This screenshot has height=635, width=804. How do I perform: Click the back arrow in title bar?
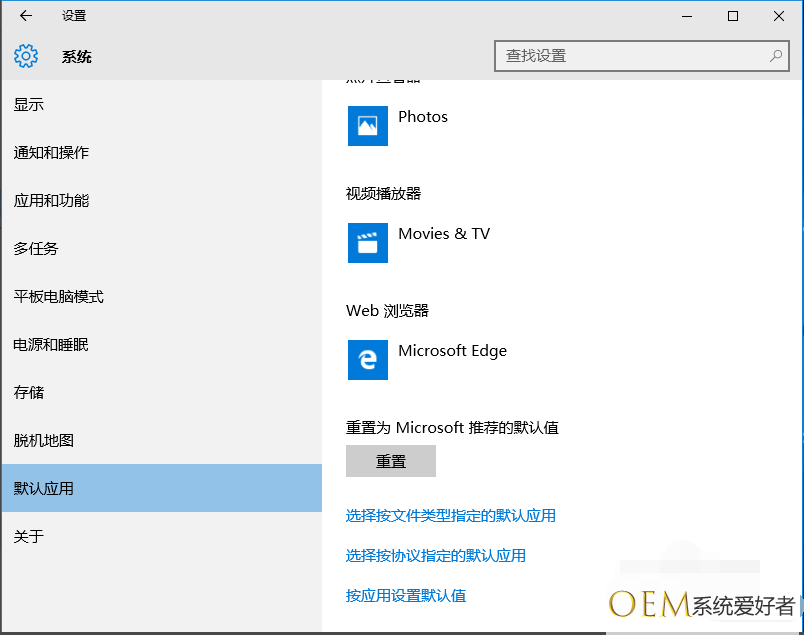26,16
